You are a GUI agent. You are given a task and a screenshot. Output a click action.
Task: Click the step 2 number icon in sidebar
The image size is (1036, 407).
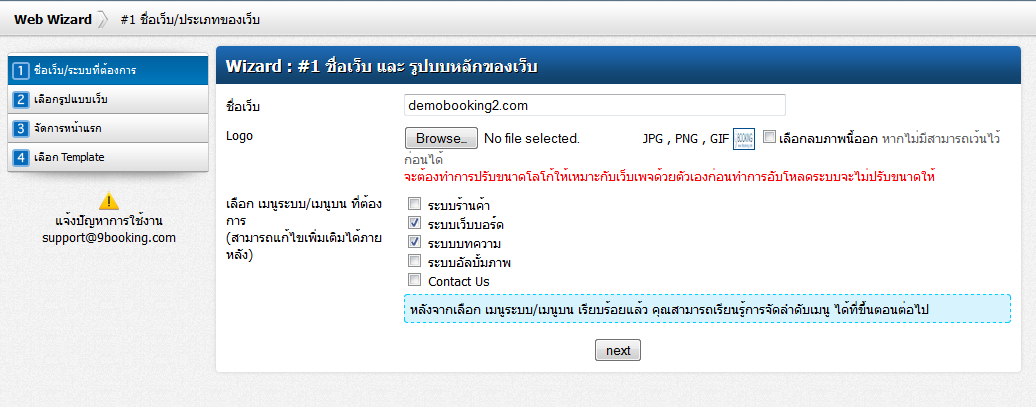point(21,100)
